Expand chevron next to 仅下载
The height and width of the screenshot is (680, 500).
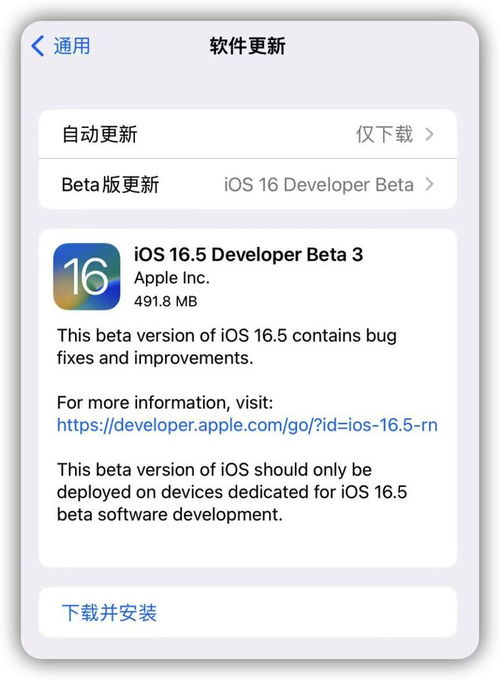click(x=429, y=134)
